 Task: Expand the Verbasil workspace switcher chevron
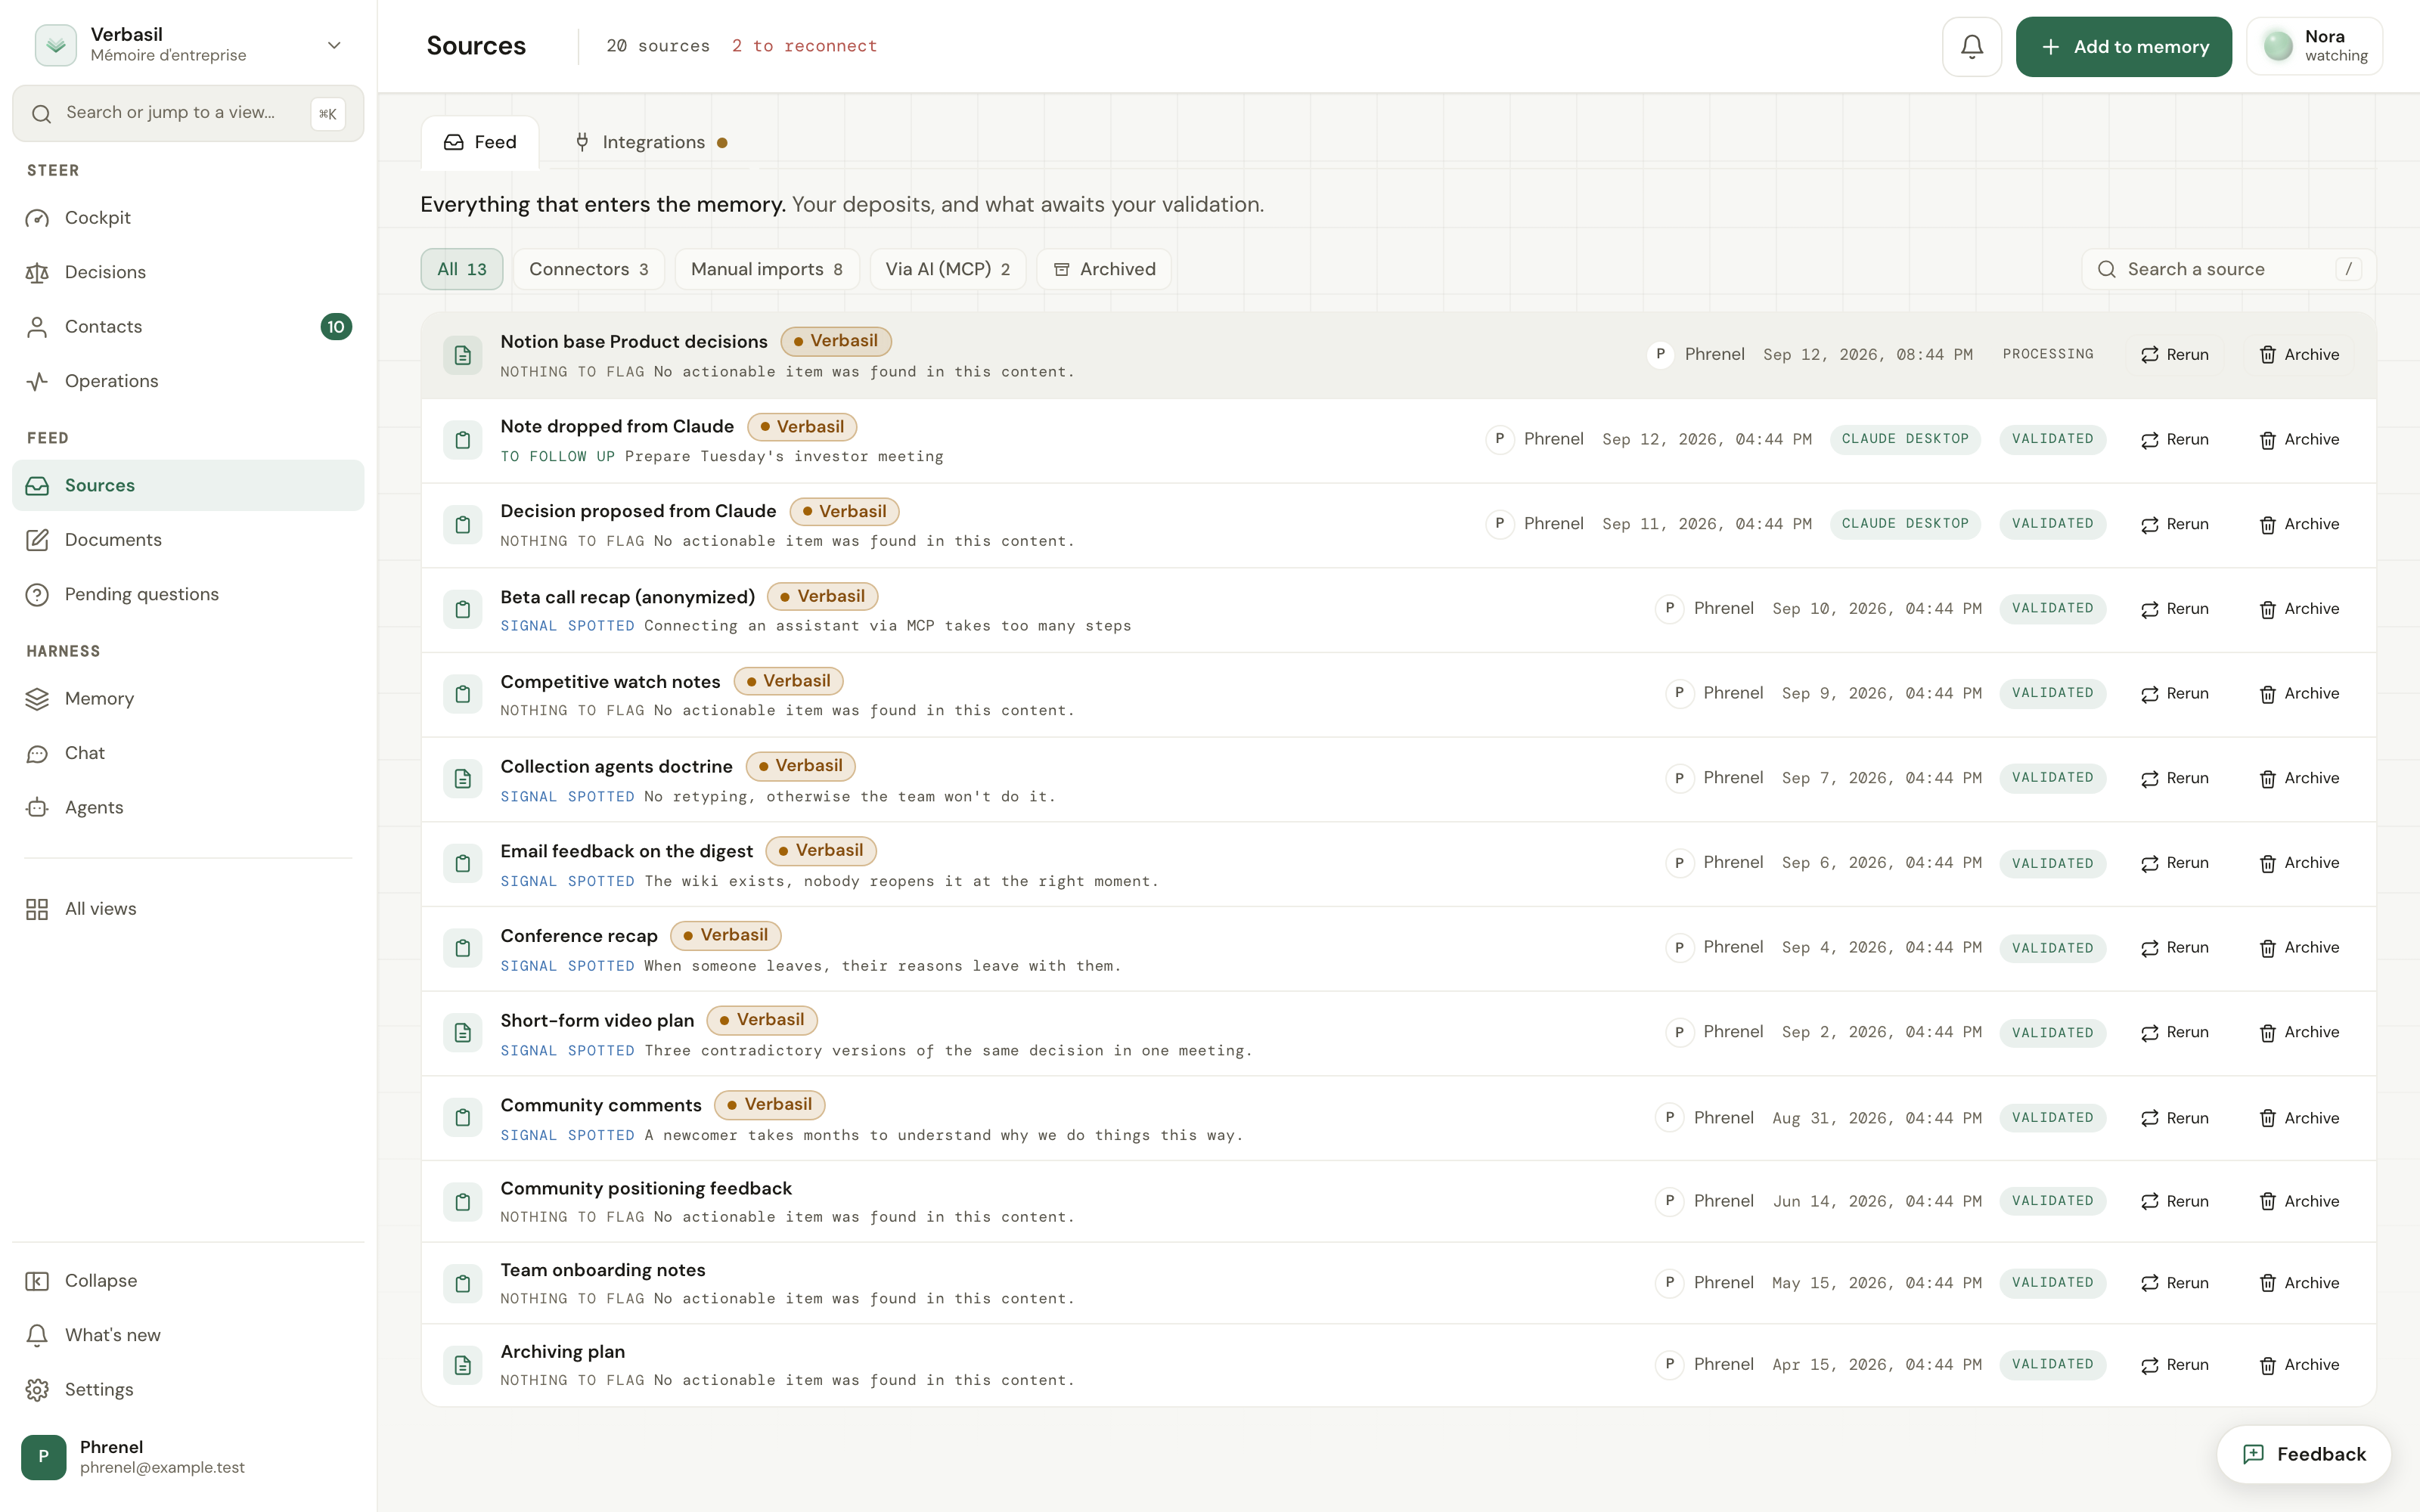(x=334, y=45)
